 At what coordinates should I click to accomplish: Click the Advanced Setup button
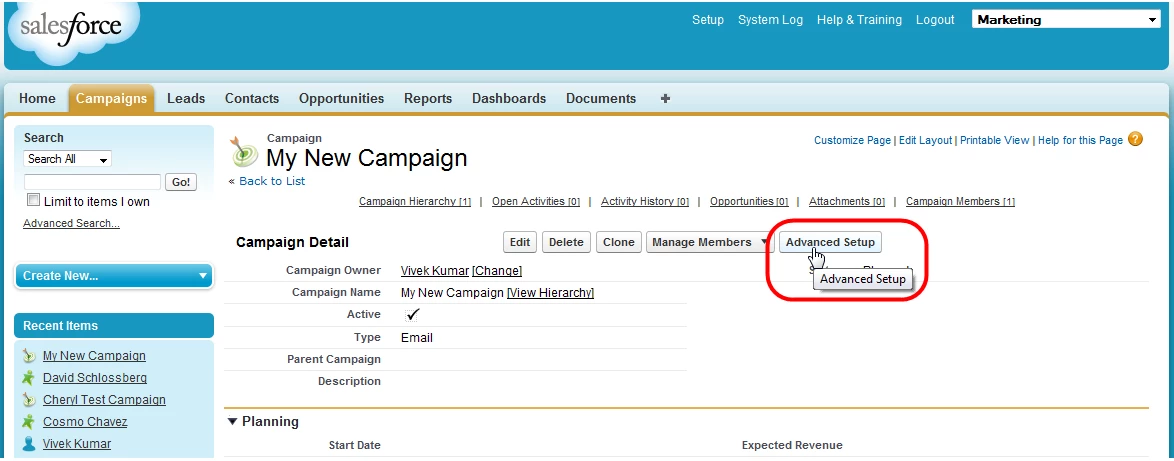coord(830,242)
